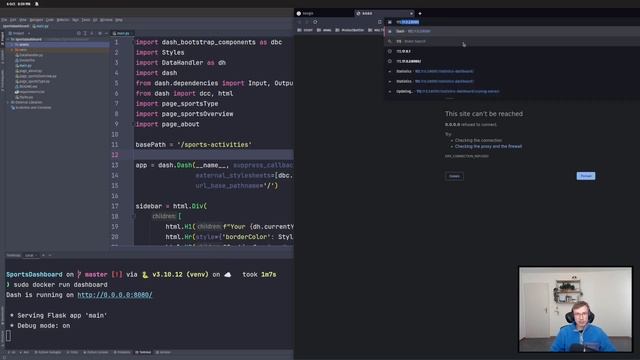This screenshot has height=360, width=640.
Task: Go back in the browser
Action: coord(299,22)
